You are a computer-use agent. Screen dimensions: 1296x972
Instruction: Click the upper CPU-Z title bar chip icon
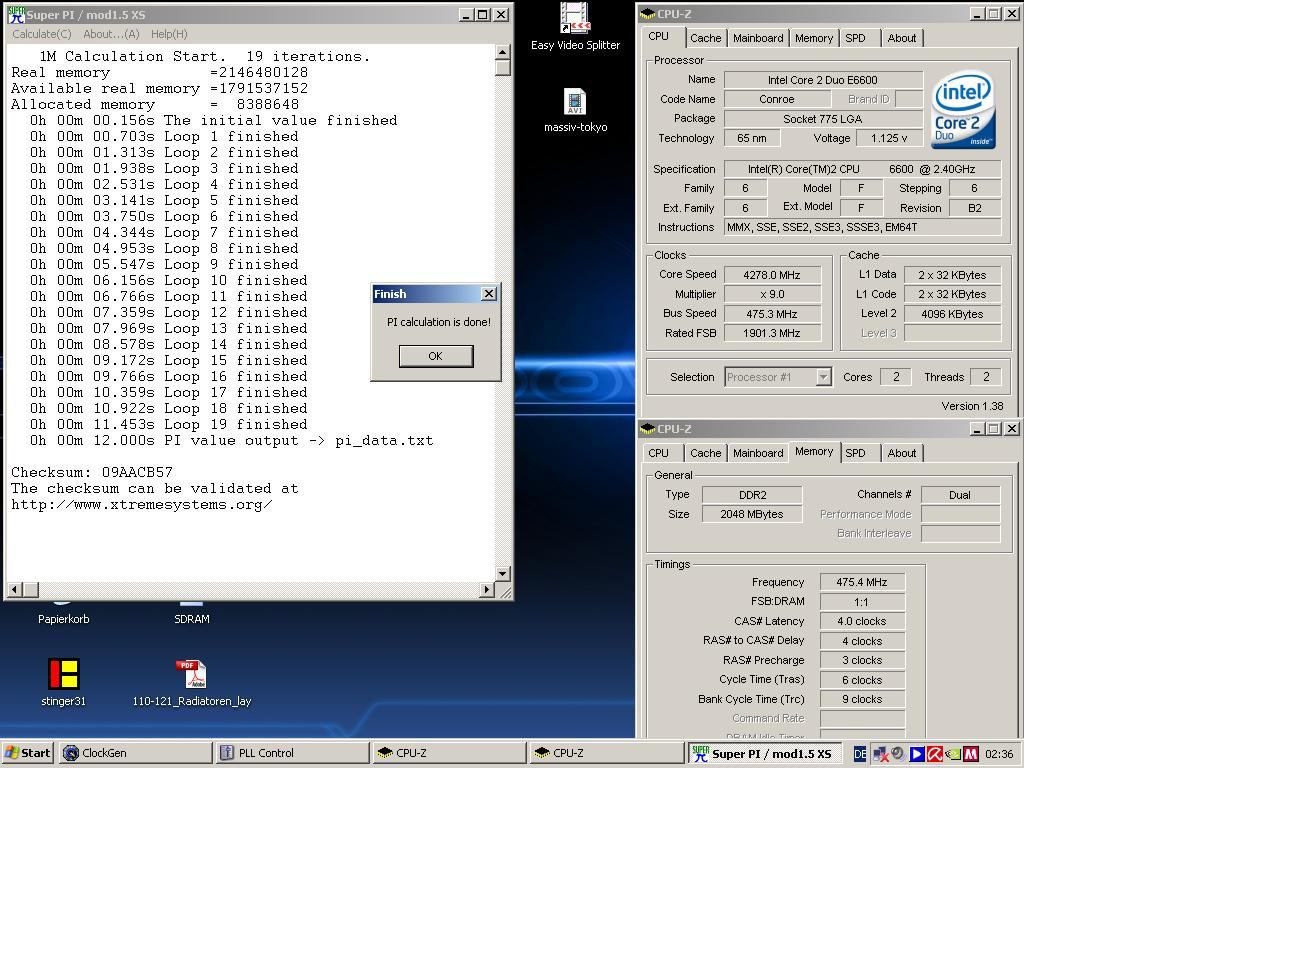click(648, 14)
